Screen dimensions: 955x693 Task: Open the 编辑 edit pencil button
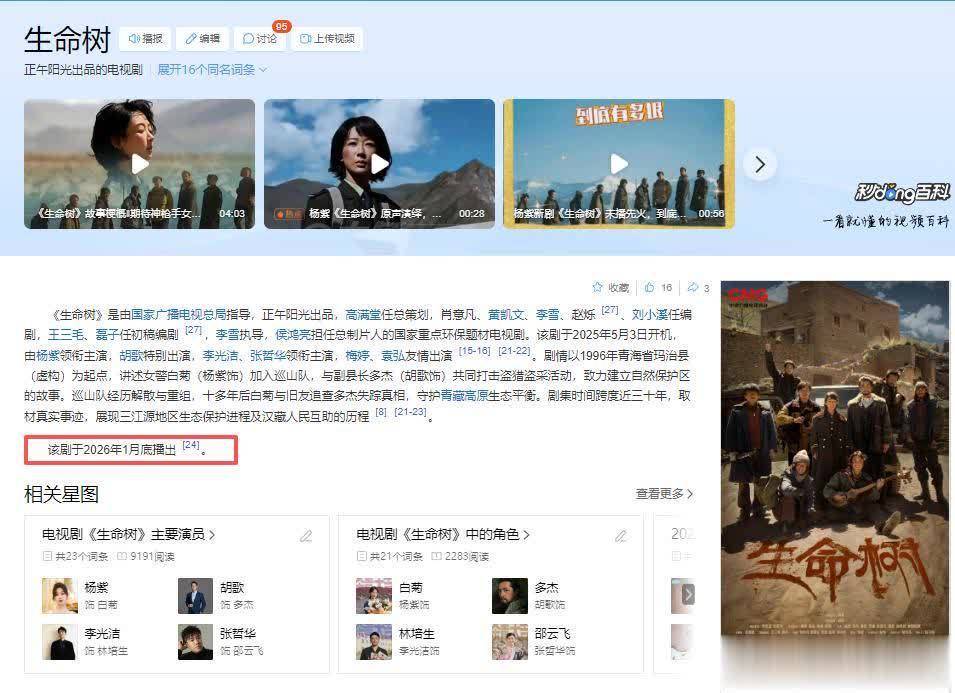202,39
